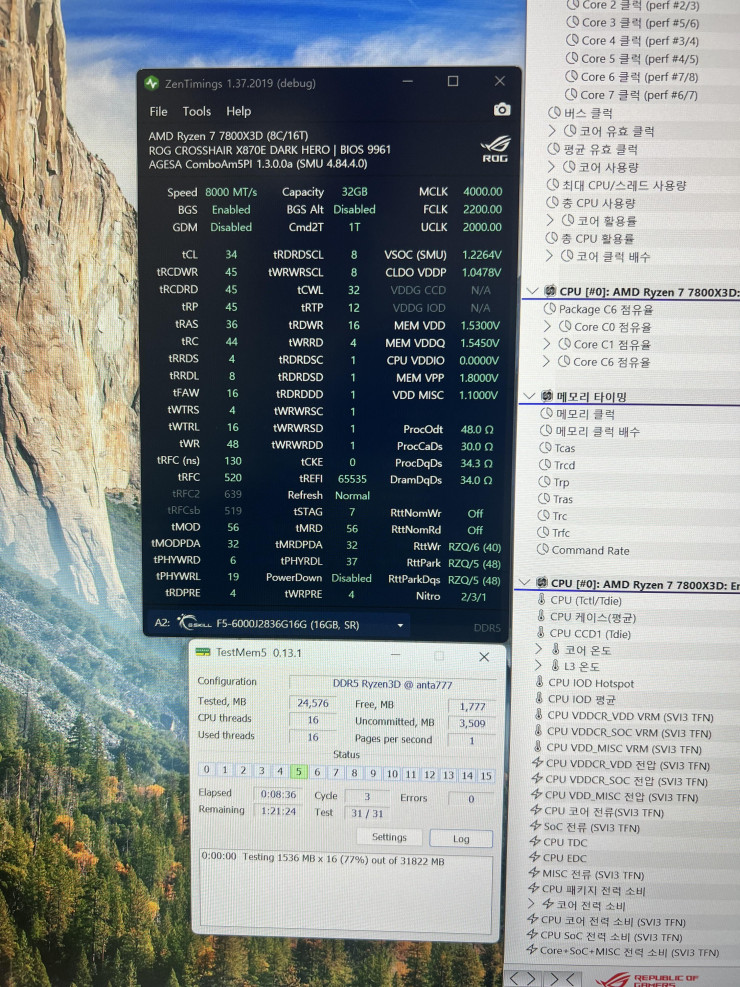Click the MEM VDD value 1.5300V

[480, 325]
